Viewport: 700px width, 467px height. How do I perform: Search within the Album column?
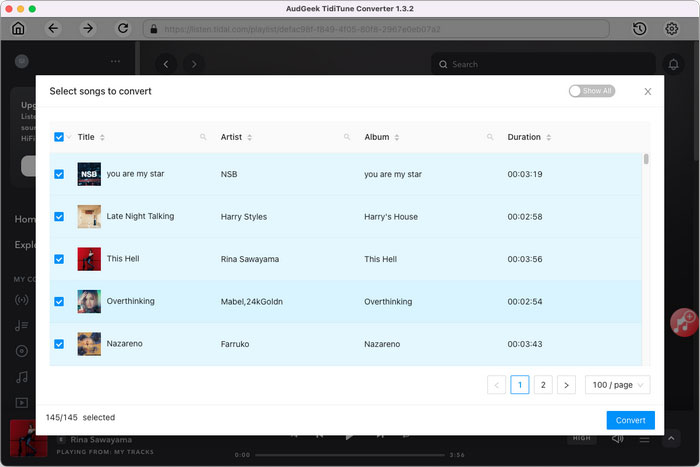click(x=490, y=137)
